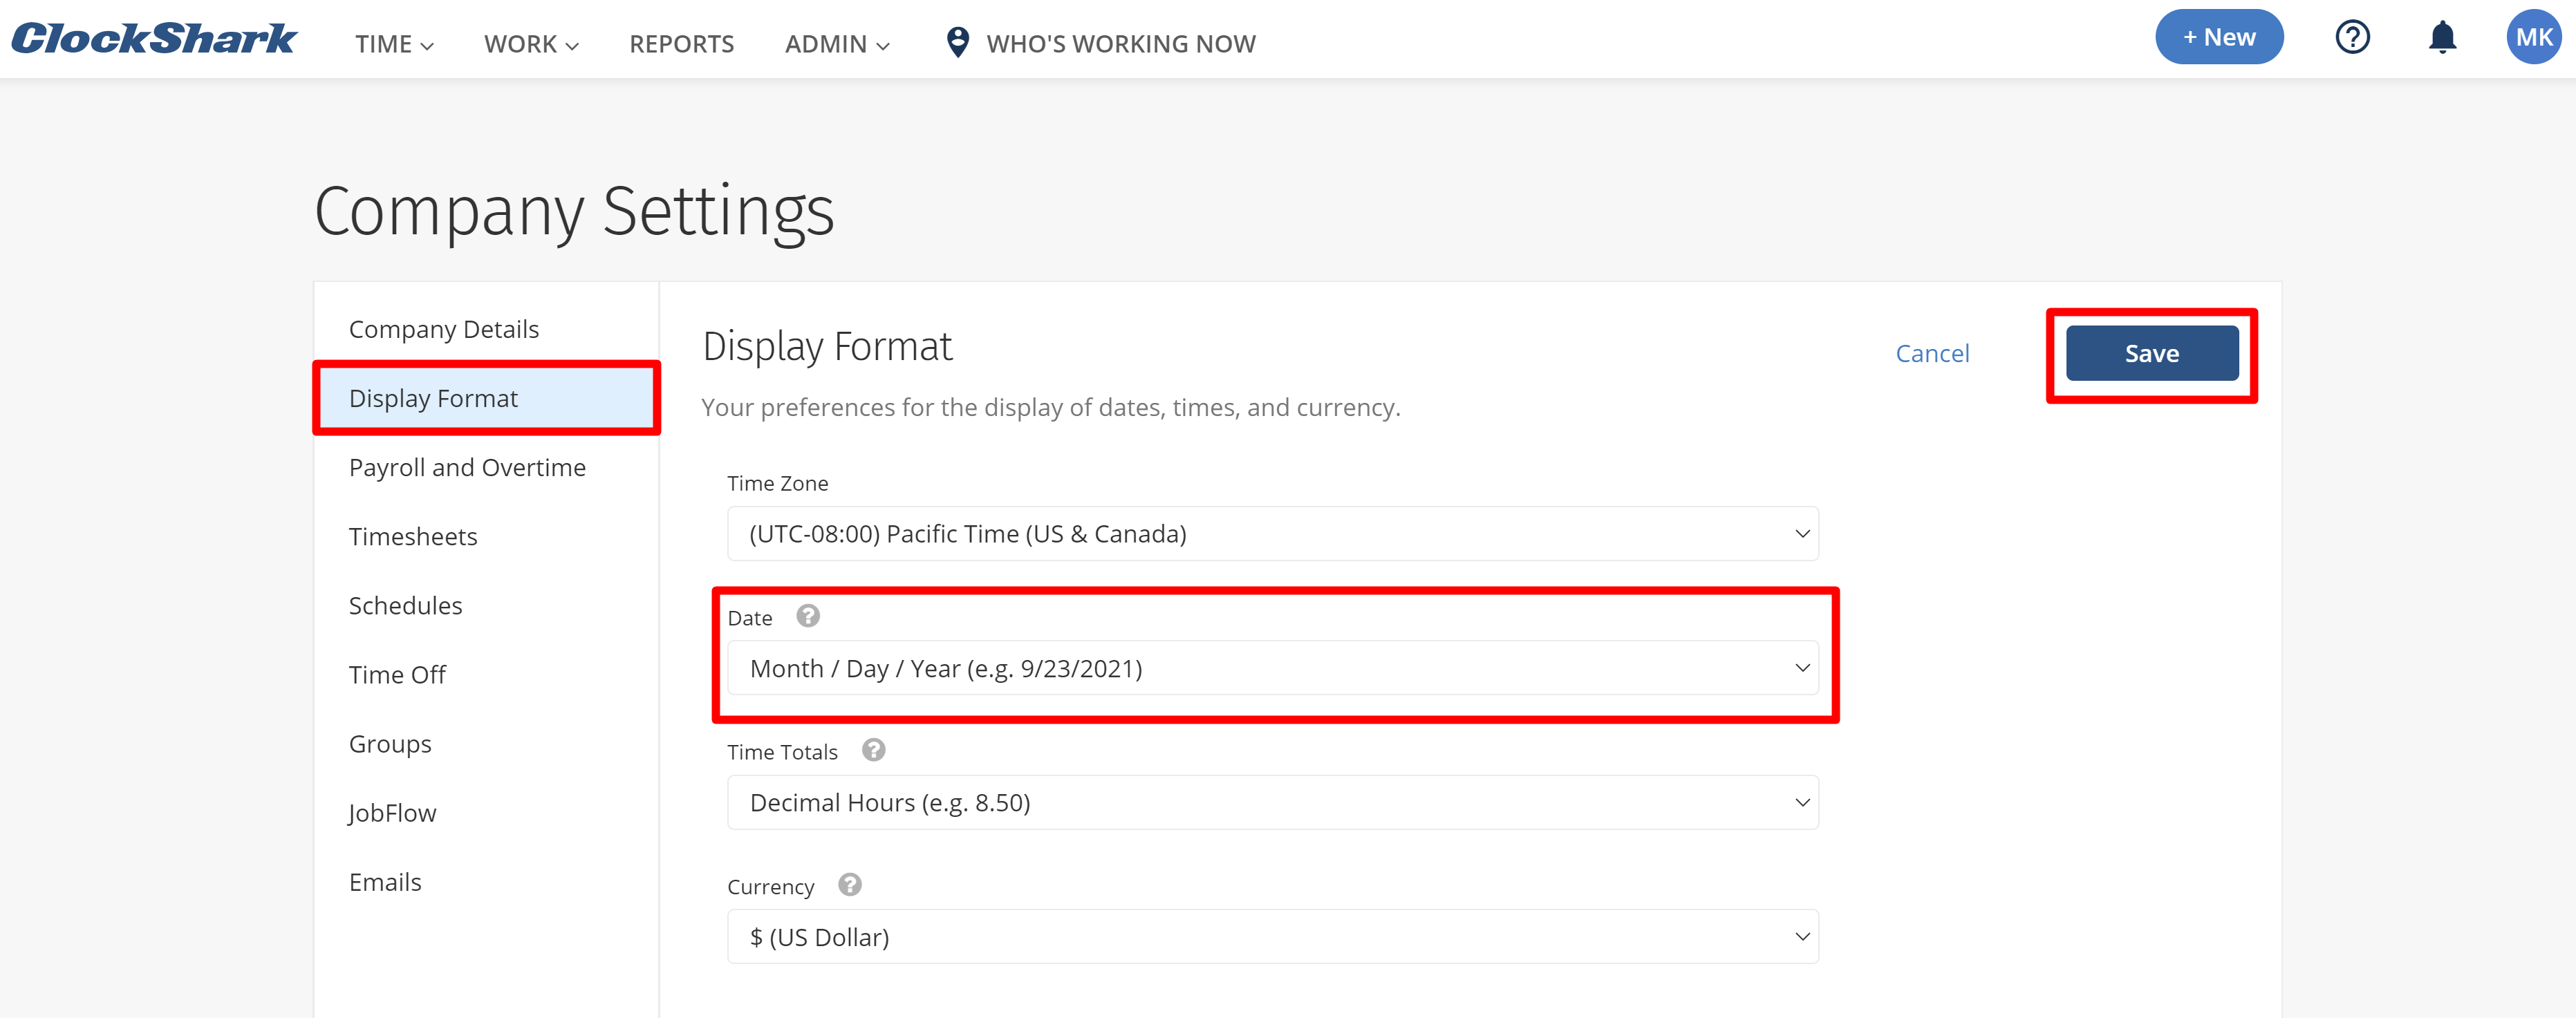Expand the TIME menu
The width and height of the screenshot is (2576, 1018).
tap(394, 44)
